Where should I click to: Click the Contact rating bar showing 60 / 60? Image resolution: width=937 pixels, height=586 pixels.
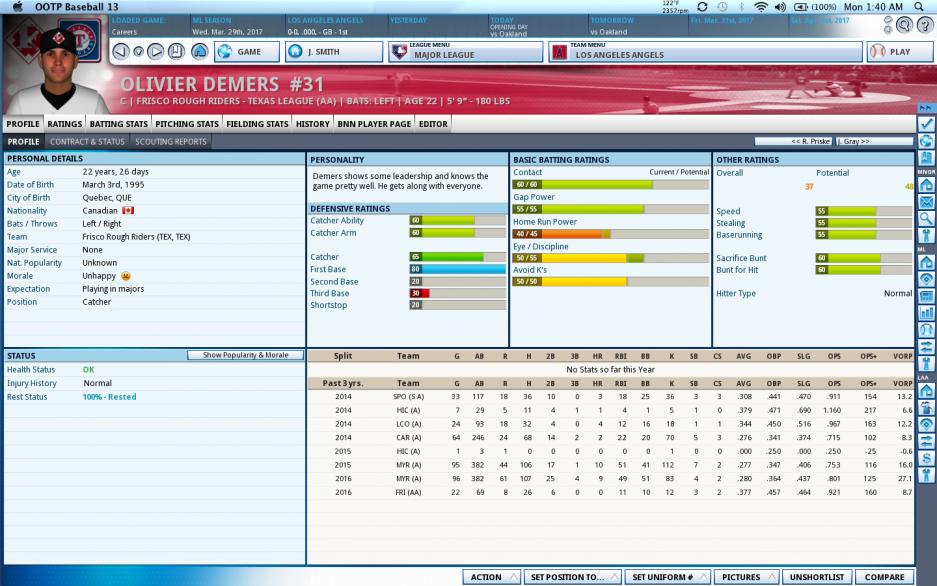(x=611, y=185)
